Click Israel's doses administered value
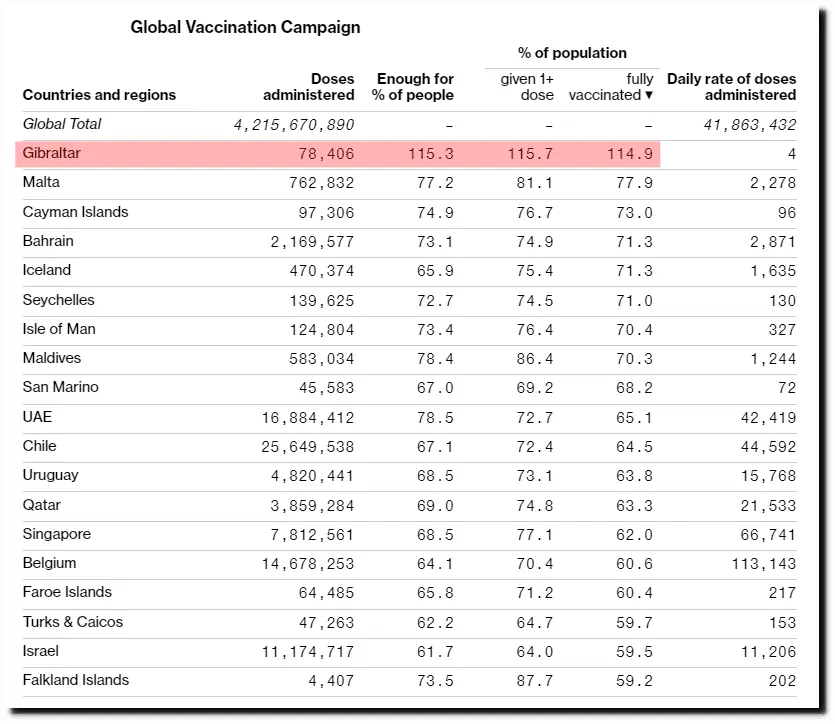Image resolution: width=835 pixels, height=724 pixels. [x=308, y=652]
